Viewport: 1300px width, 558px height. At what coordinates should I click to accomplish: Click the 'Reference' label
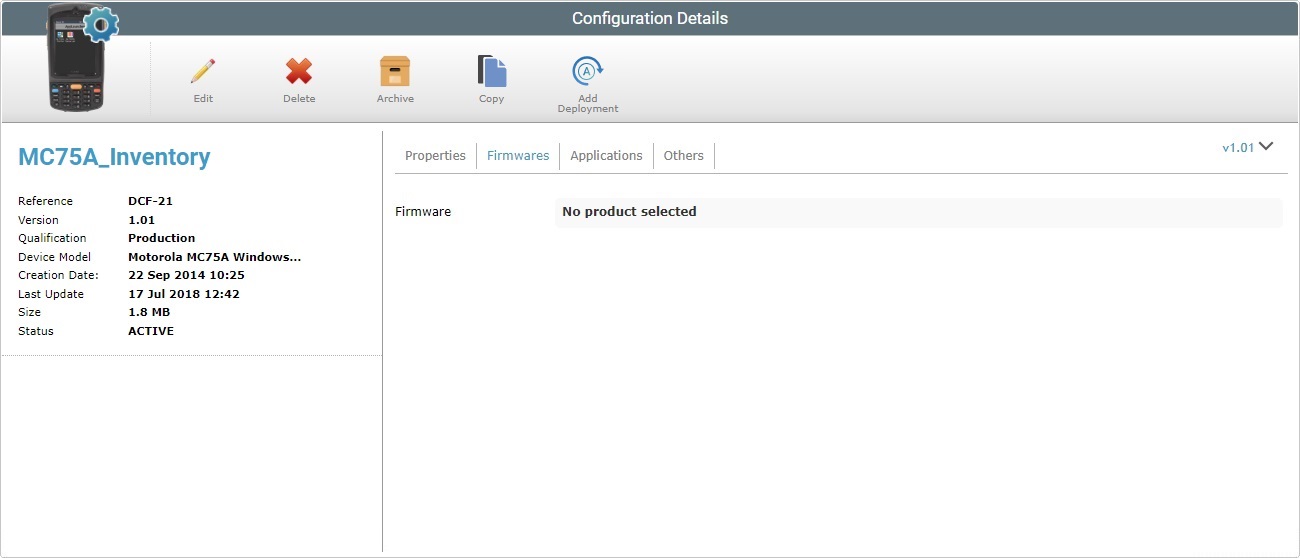coord(45,201)
